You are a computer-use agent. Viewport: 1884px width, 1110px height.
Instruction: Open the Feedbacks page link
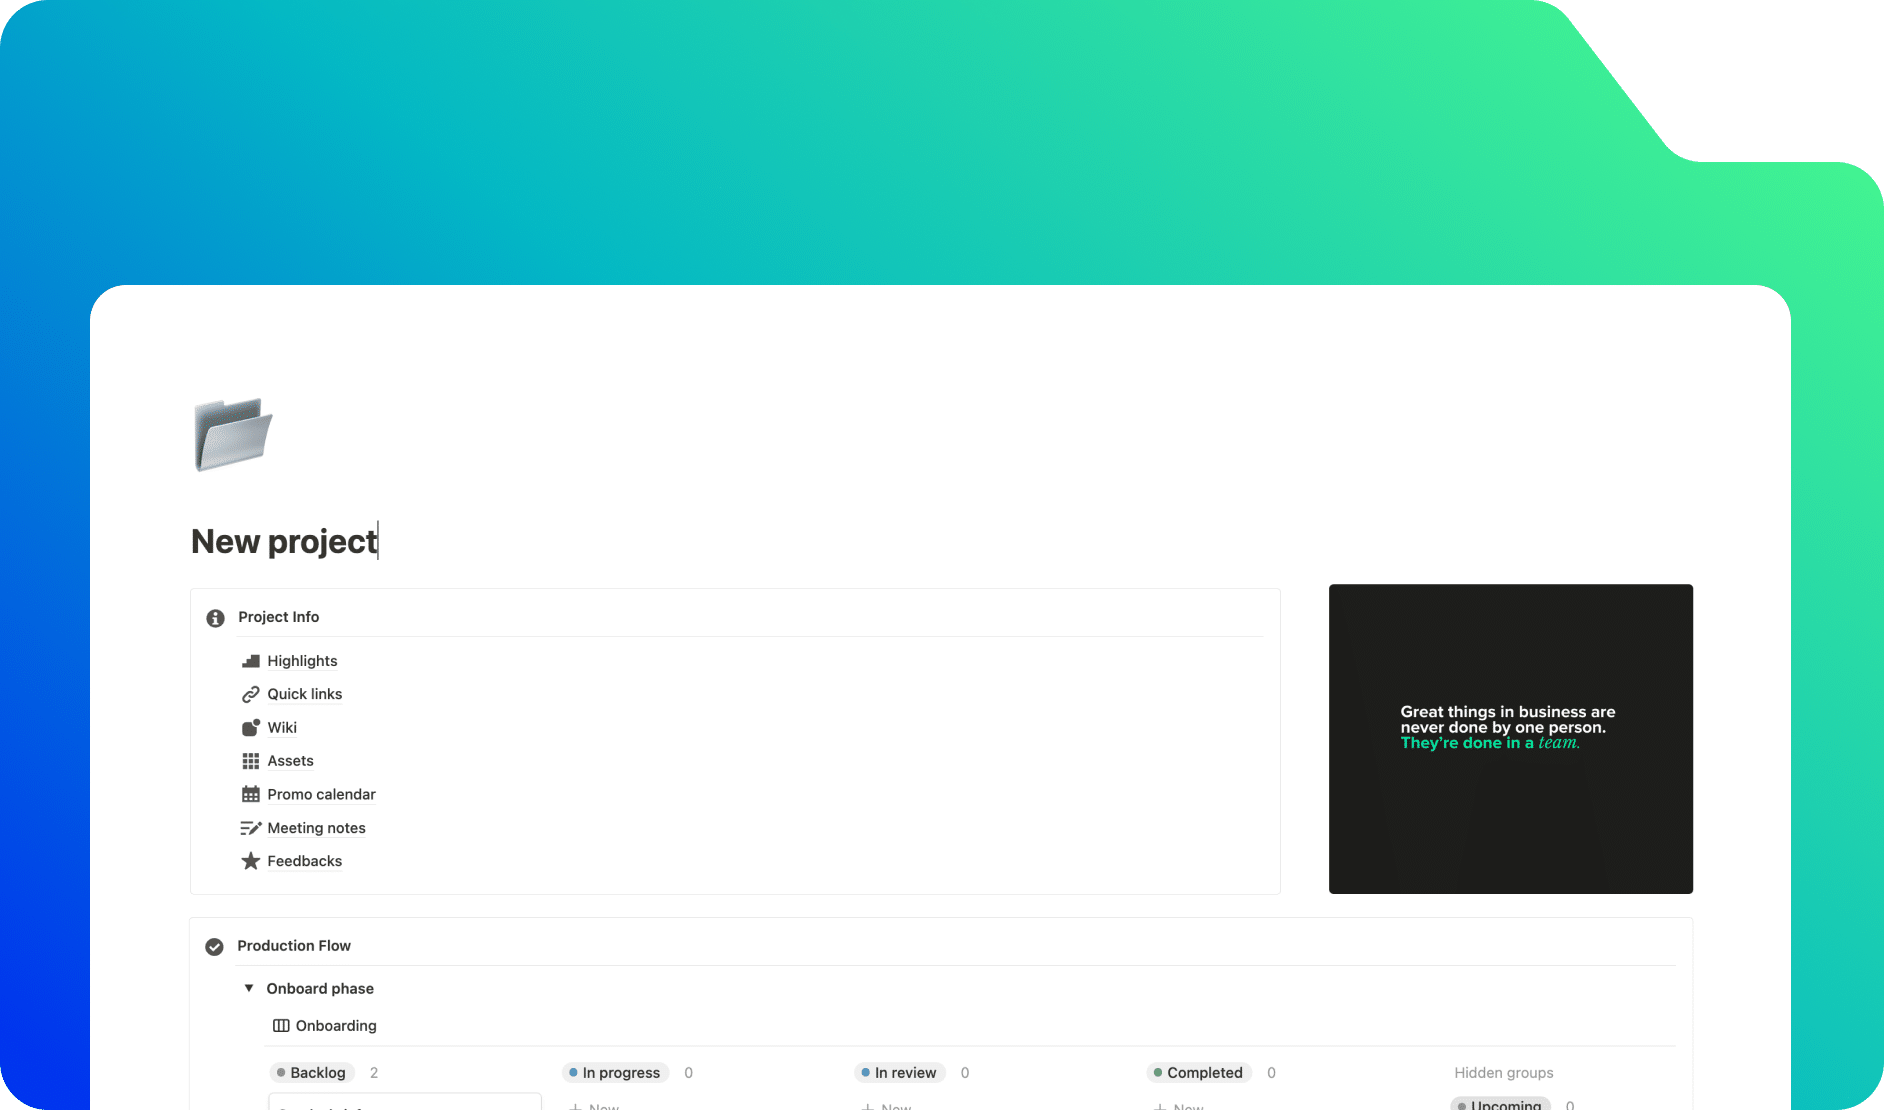coord(304,861)
